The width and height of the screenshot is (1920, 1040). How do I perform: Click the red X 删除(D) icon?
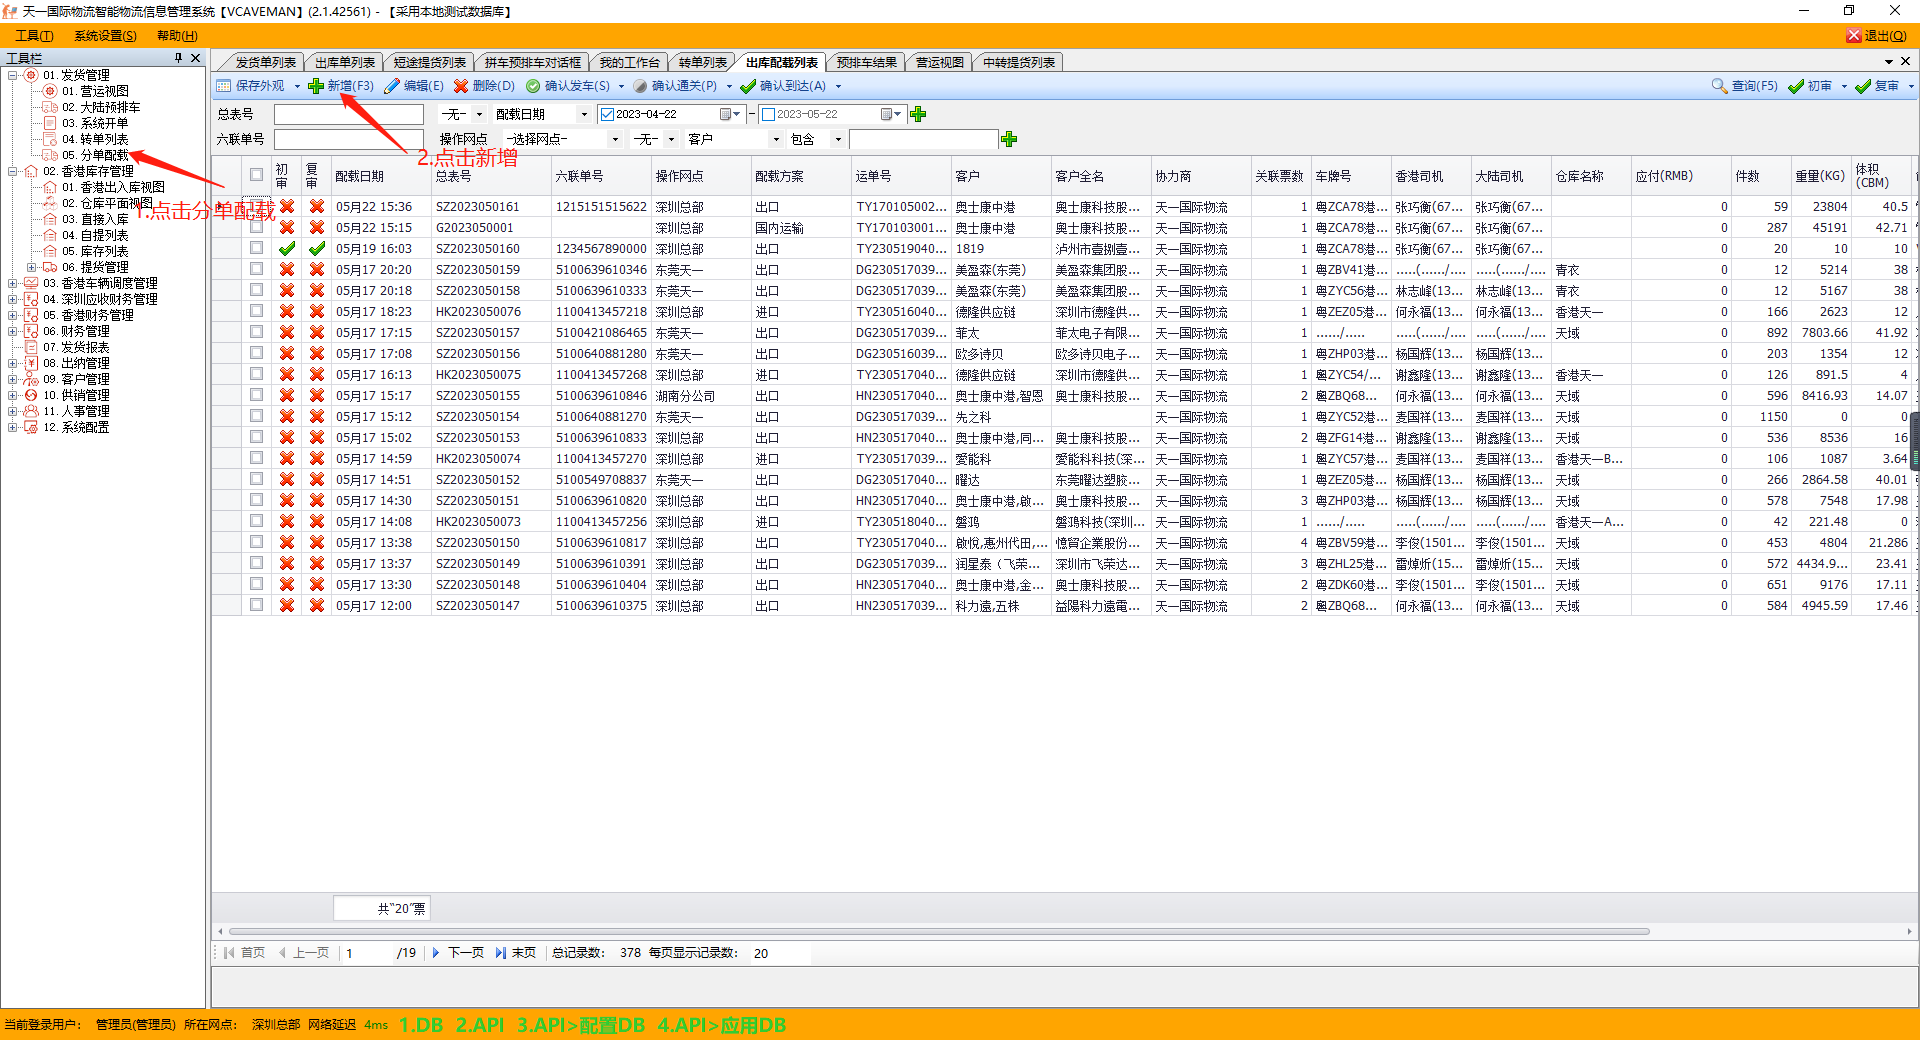(461, 86)
